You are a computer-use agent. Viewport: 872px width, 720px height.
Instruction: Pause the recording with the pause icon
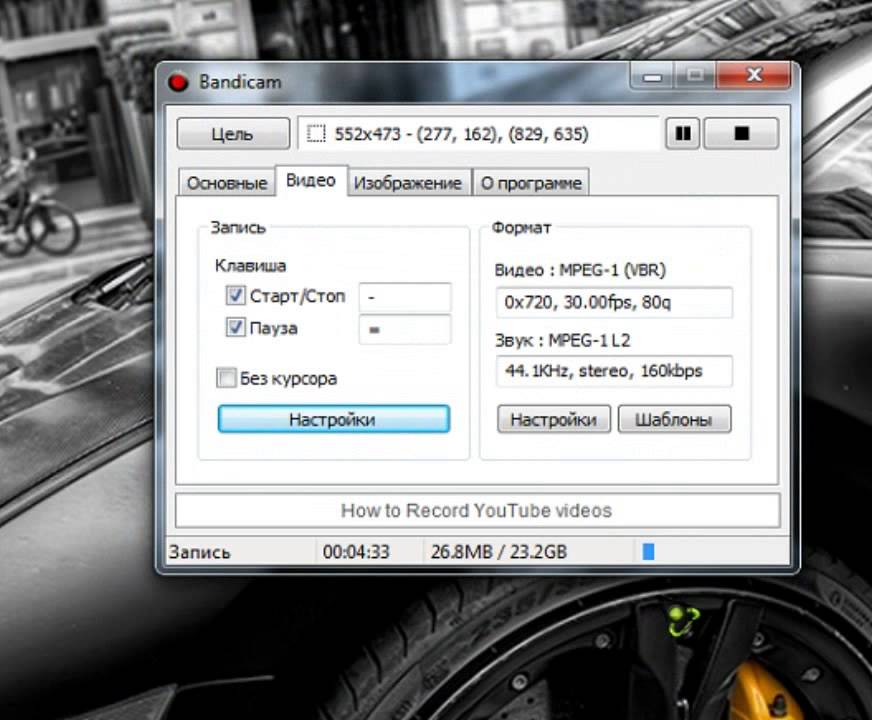pos(682,133)
